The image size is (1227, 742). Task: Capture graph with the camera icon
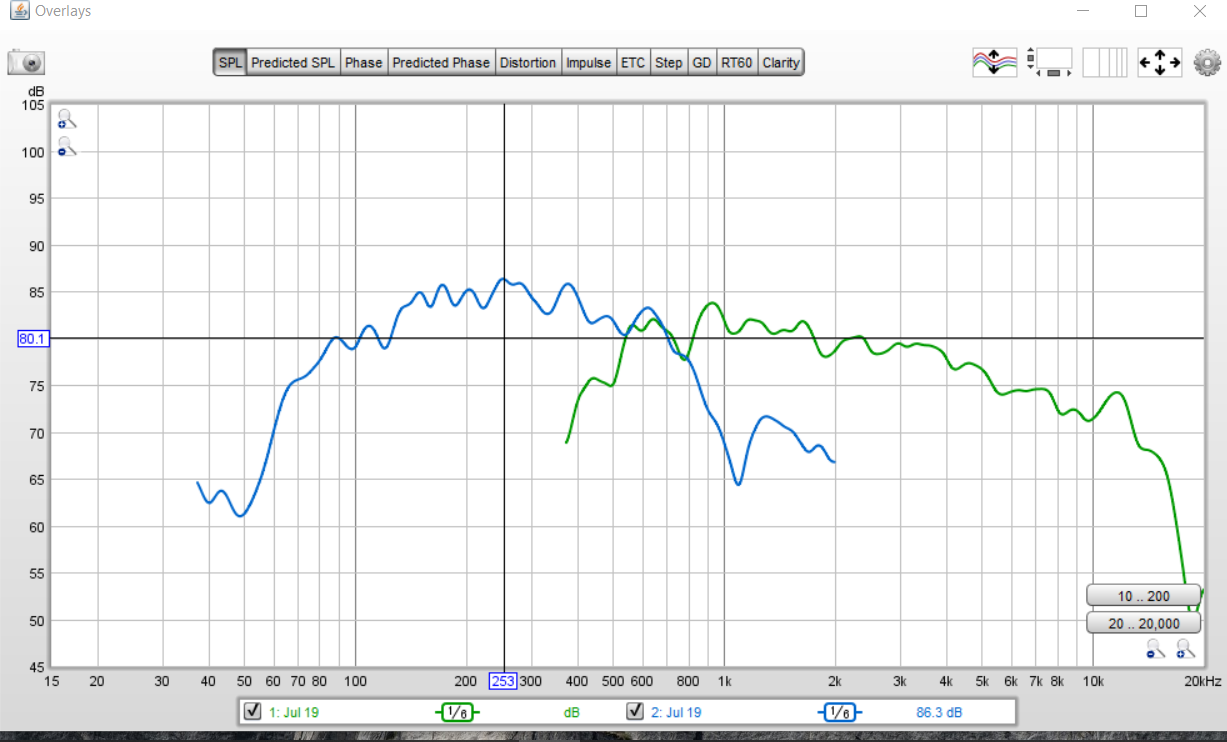pyautogui.click(x=26, y=63)
